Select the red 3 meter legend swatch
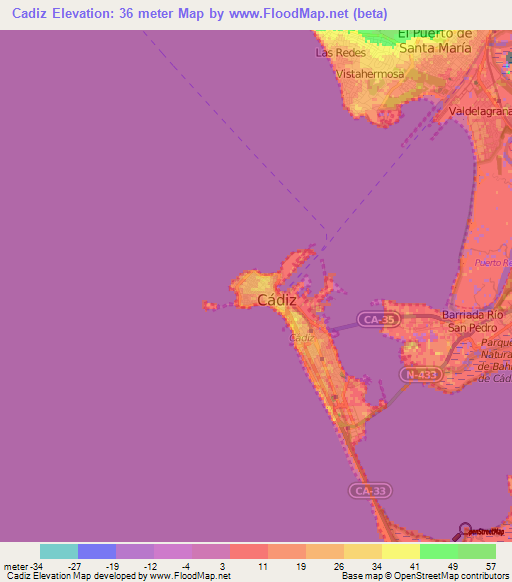512x582 pixels. pos(249,551)
